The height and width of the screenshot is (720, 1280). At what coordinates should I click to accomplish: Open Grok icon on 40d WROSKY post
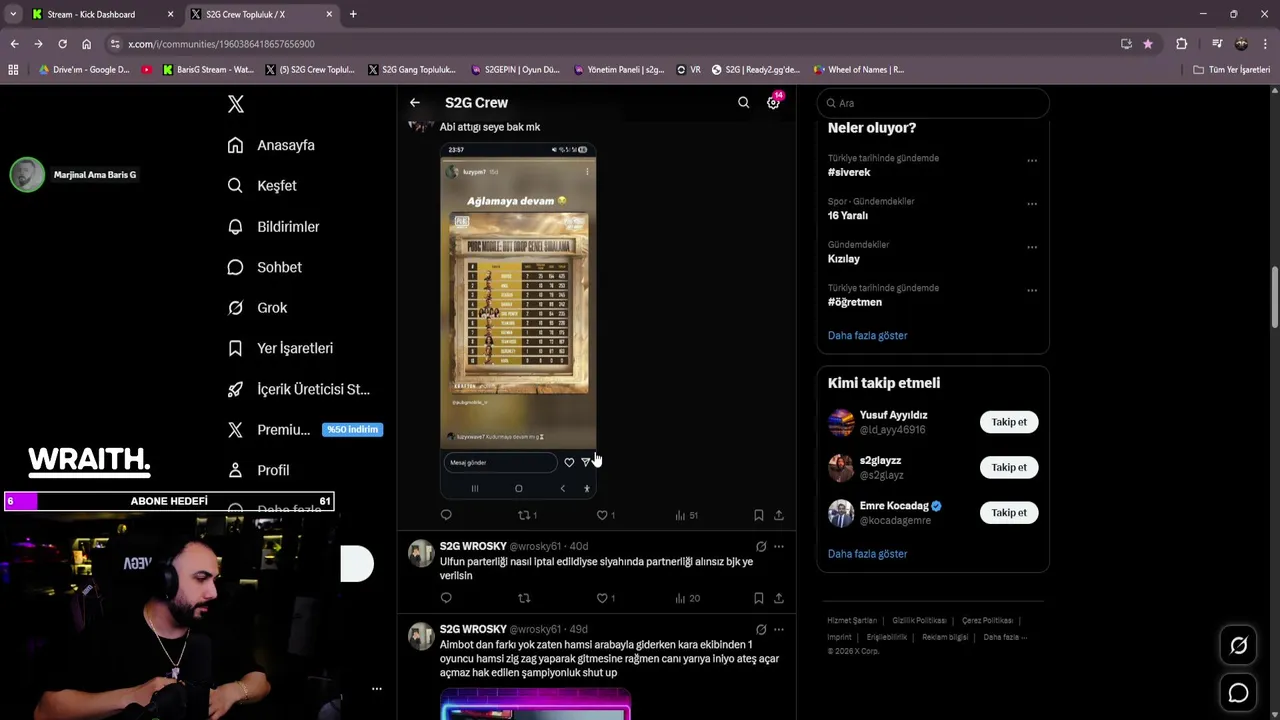pyautogui.click(x=761, y=546)
